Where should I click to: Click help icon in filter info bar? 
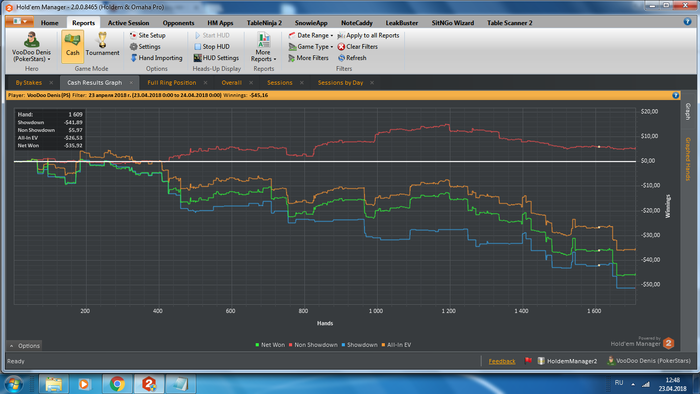coord(675,95)
